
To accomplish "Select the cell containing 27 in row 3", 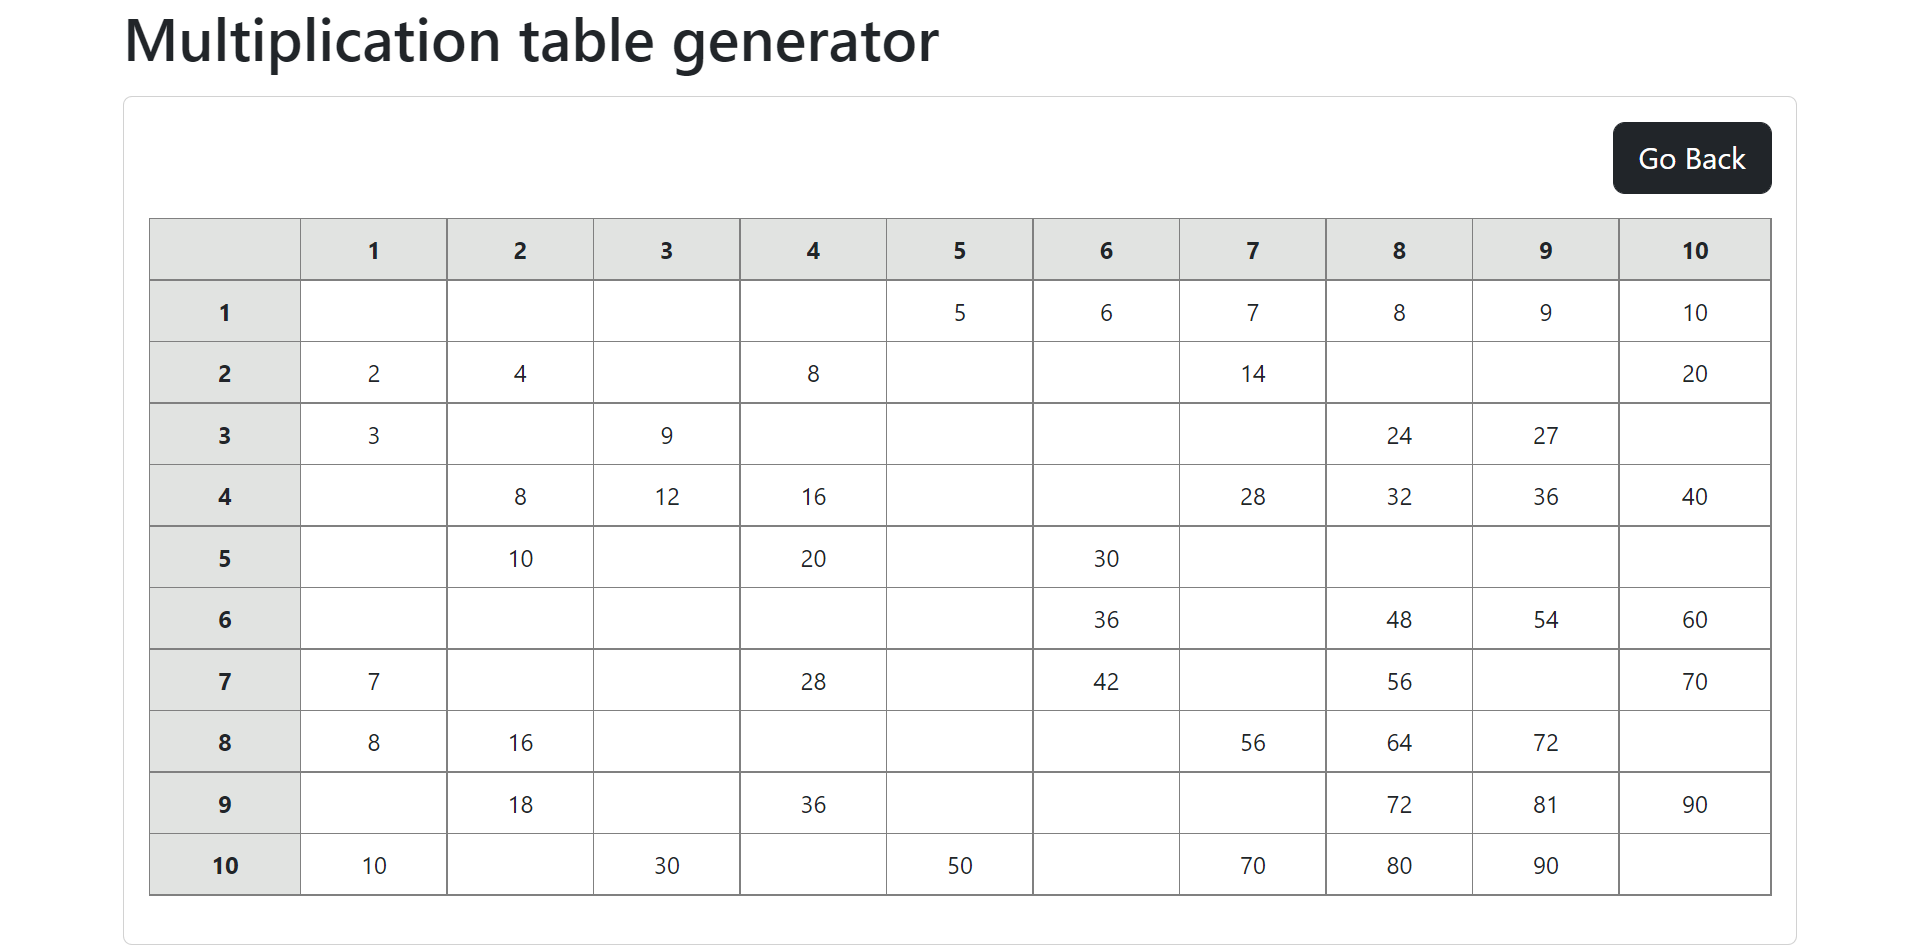I will [x=1545, y=434].
